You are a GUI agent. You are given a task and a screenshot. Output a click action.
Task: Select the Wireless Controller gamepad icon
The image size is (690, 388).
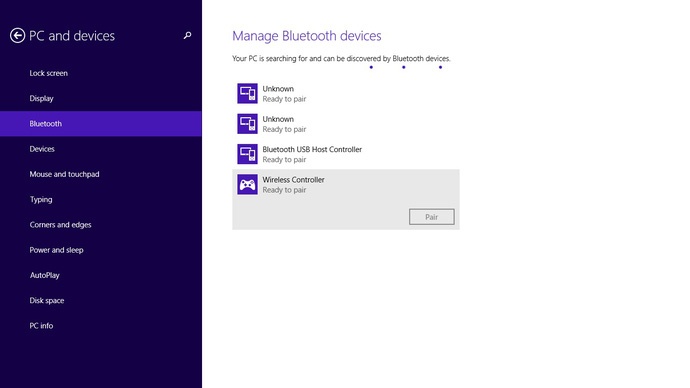click(x=247, y=184)
